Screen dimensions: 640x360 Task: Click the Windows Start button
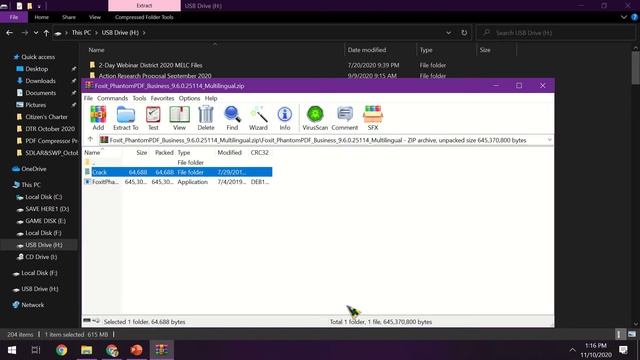(12, 350)
